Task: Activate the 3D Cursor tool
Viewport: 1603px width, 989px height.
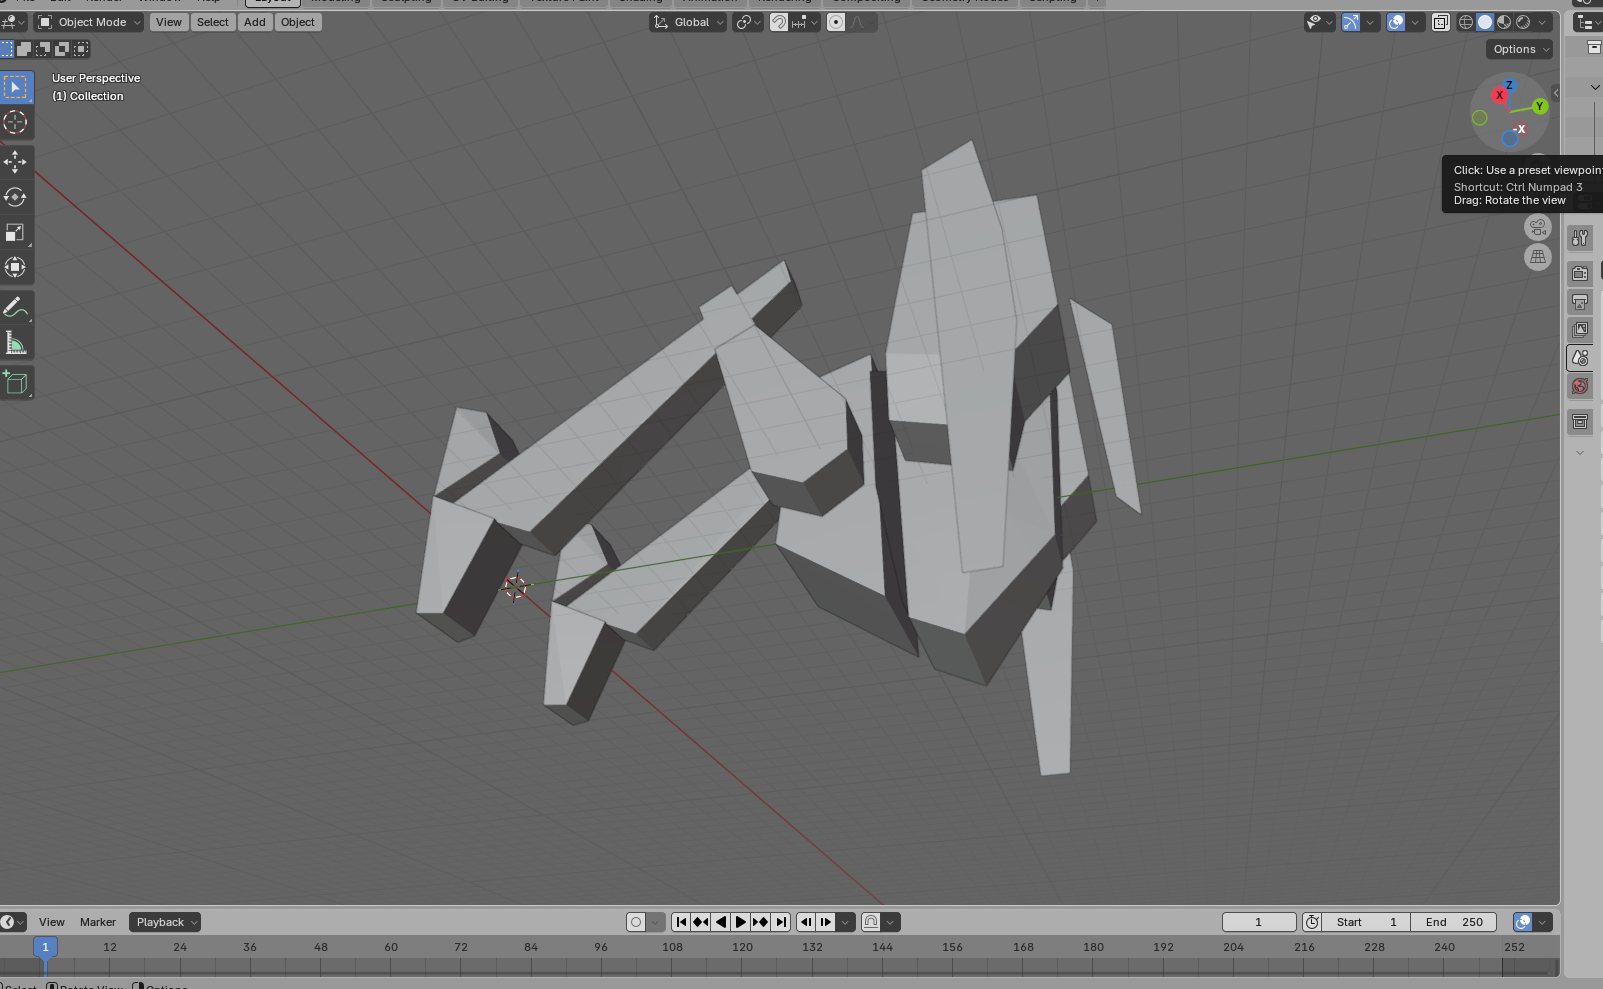Action: pyautogui.click(x=16, y=123)
